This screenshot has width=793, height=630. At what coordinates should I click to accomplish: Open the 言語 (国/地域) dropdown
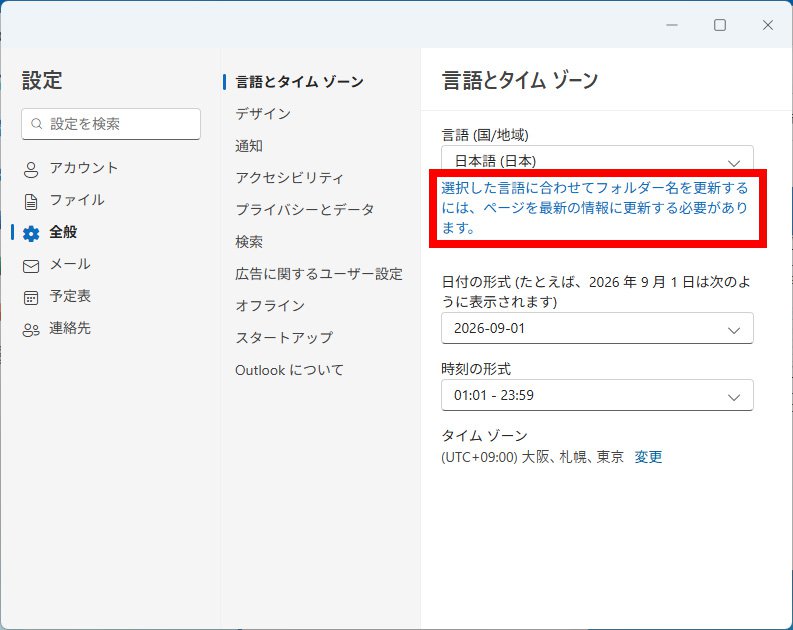tap(596, 161)
